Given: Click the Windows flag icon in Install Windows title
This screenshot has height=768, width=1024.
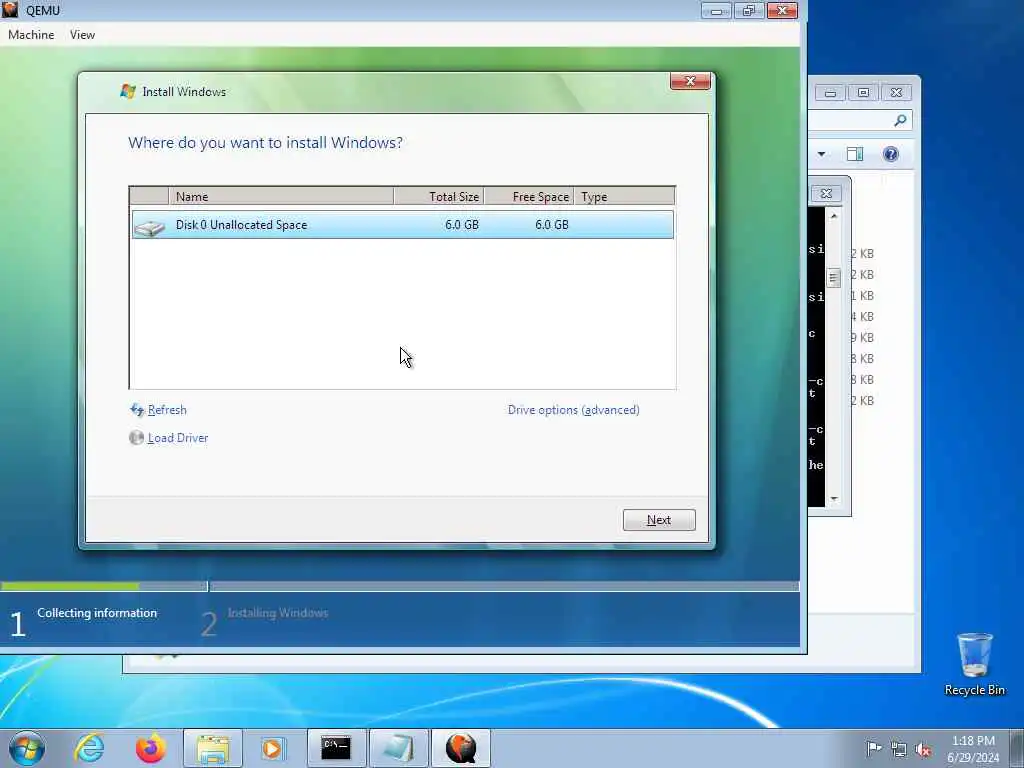Looking at the screenshot, I should [x=128, y=91].
